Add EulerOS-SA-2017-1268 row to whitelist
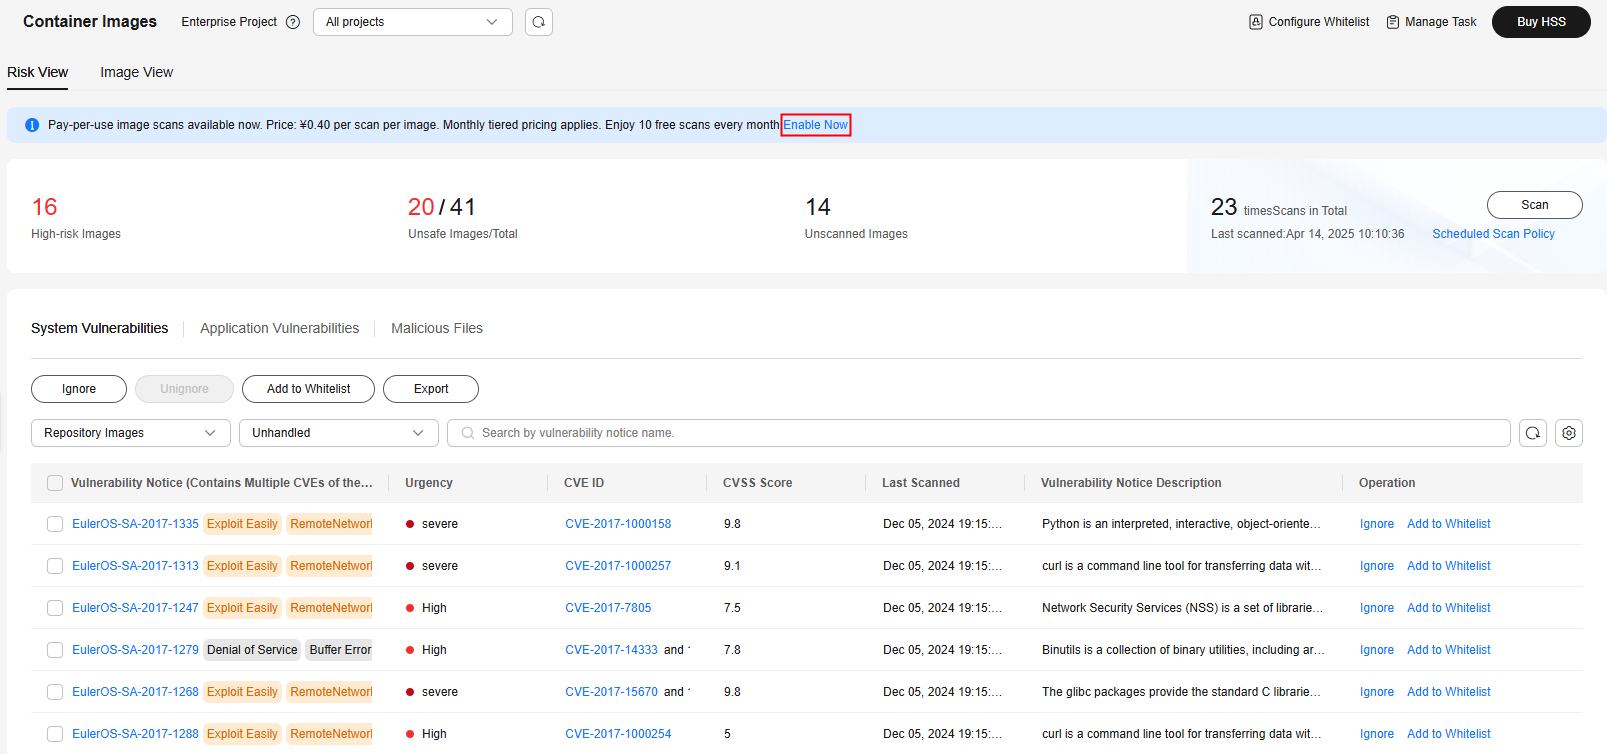The height and width of the screenshot is (754, 1607). 1448,692
